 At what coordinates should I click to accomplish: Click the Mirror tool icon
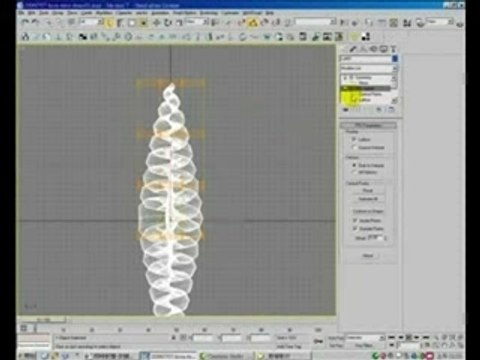pos(345,23)
